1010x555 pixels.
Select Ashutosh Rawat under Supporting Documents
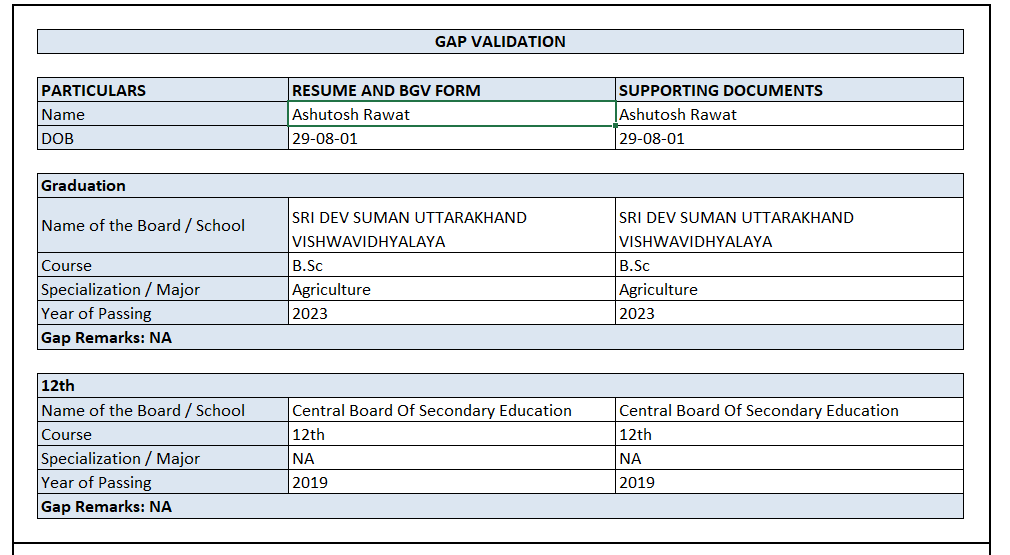pyautogui.click(x=788, y=115)
